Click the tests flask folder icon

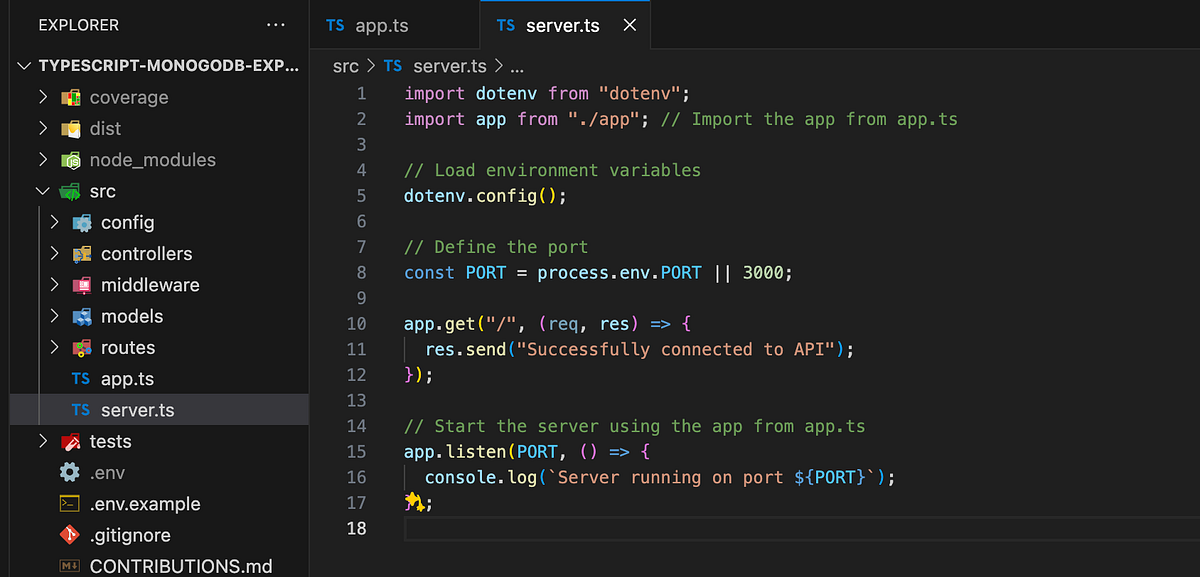[x=69, y=441]
